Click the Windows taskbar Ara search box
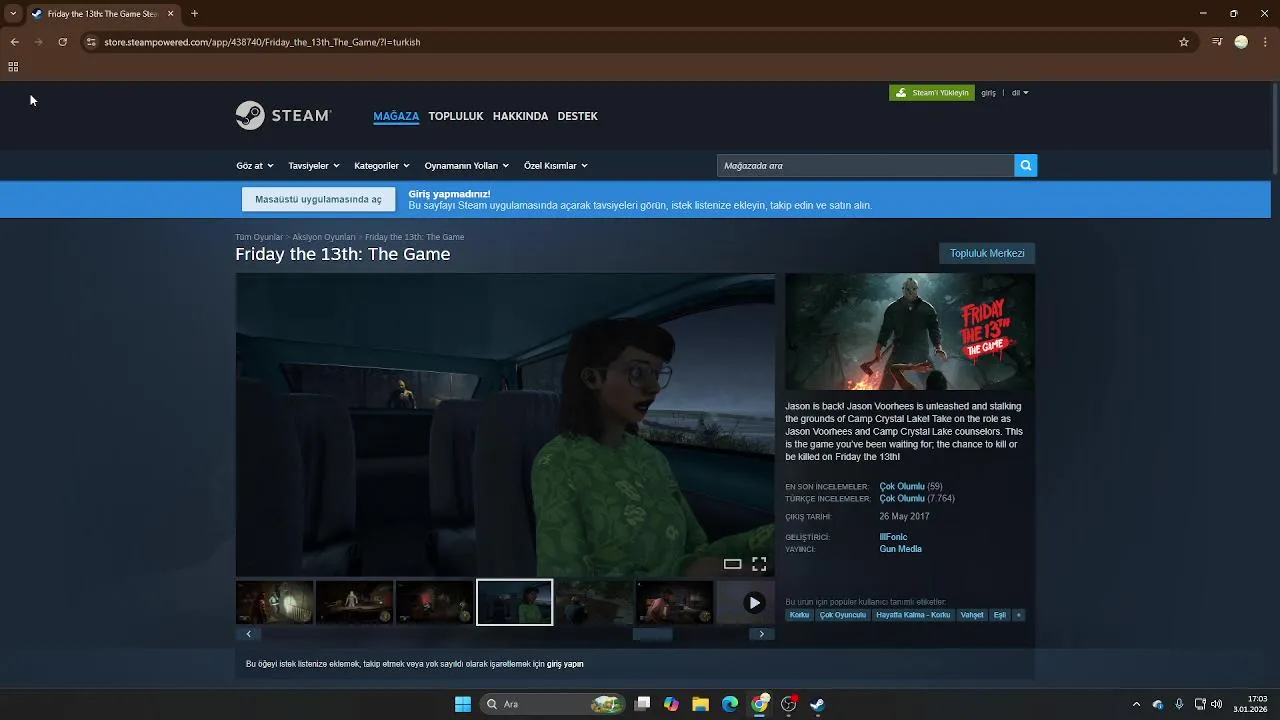Image resolution: width=1280 pixels, height=720 pixels. coord(552,704)
